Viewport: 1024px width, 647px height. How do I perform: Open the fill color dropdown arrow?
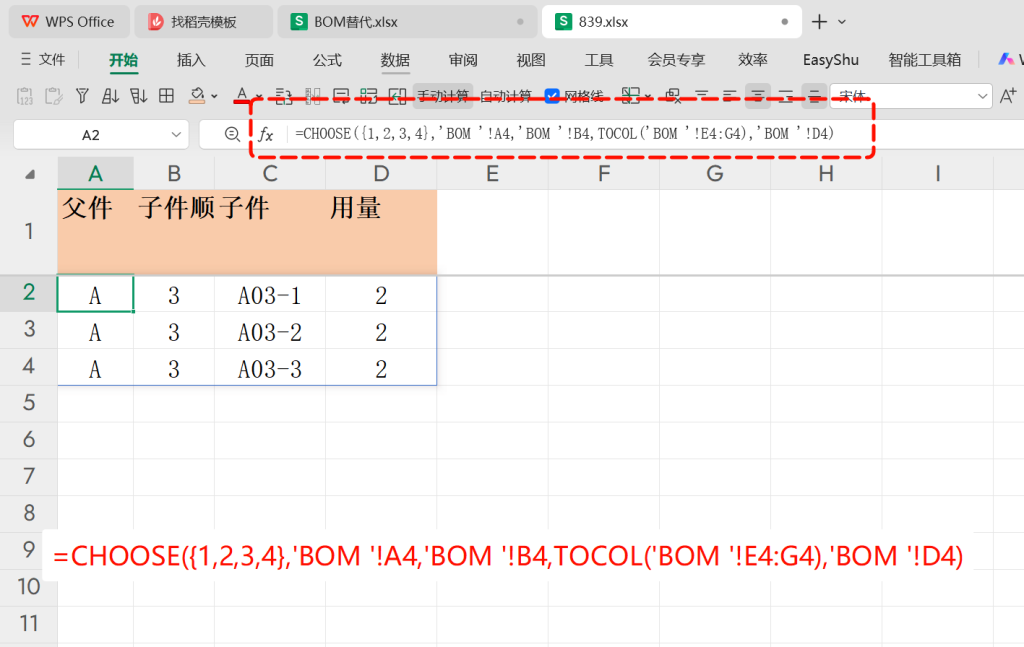[214, 97]
